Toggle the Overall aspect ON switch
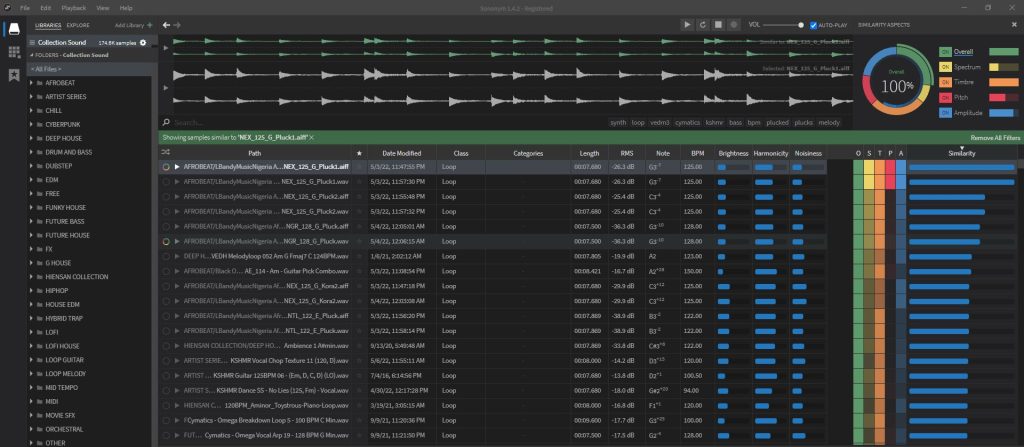This screenshot has width=1024, height=447. coord(944,52)
